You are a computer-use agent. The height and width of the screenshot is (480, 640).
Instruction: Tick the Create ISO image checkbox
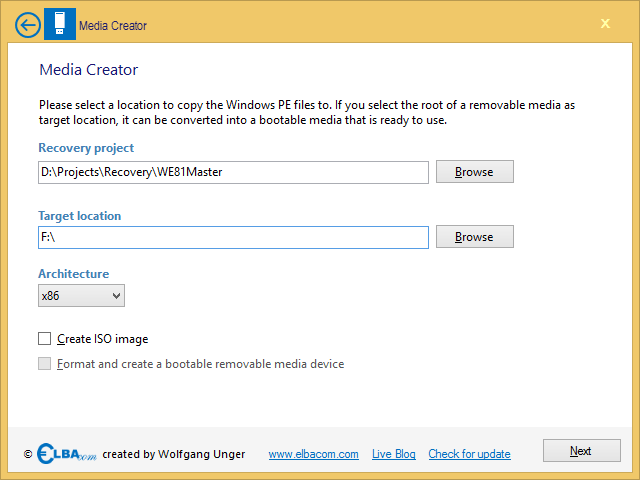click(x=44, y=339)
